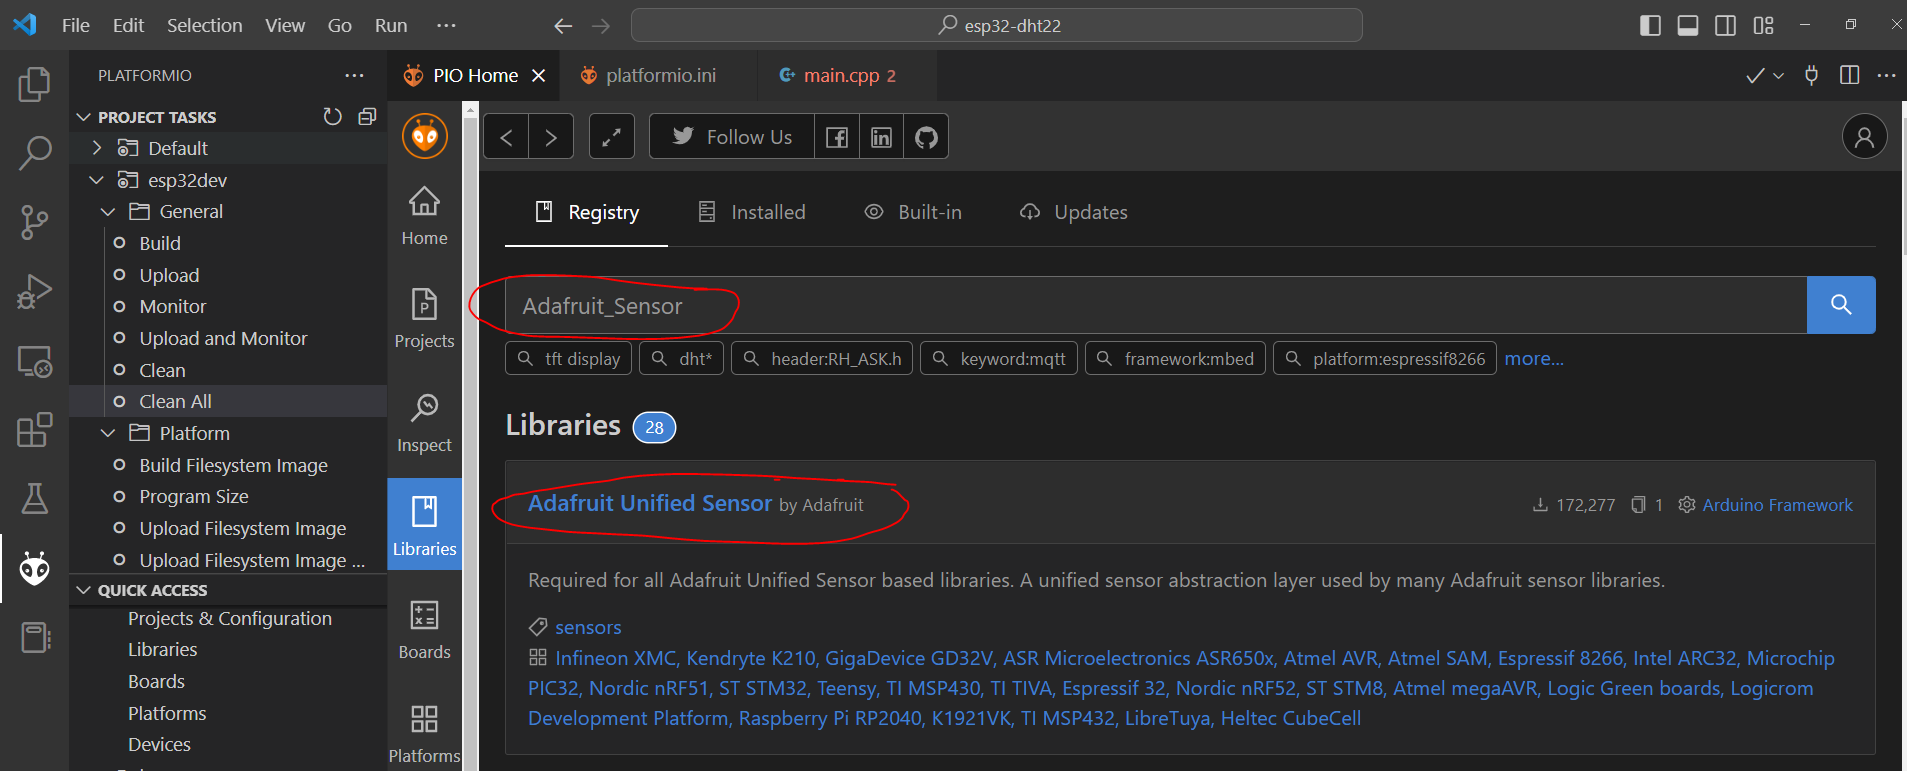Open Adafruit Unified Sensor library

pyautogui.click(x=650, y=503)
